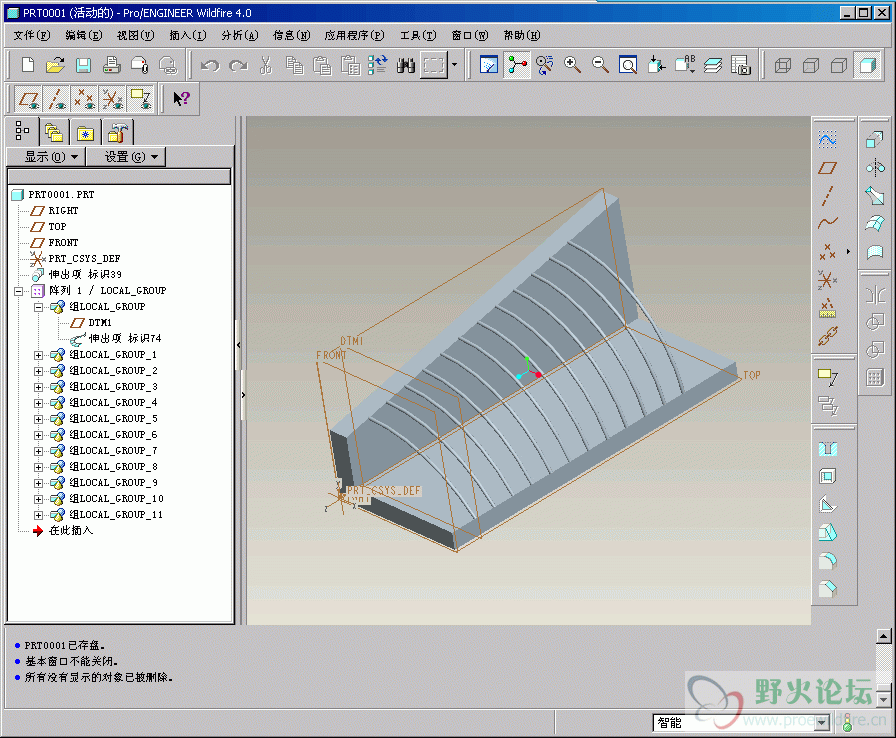The height and width of the screenshot is (738, 896).
Task: Open the layers icon in the toolbar
Action: [x=713, y=65]
